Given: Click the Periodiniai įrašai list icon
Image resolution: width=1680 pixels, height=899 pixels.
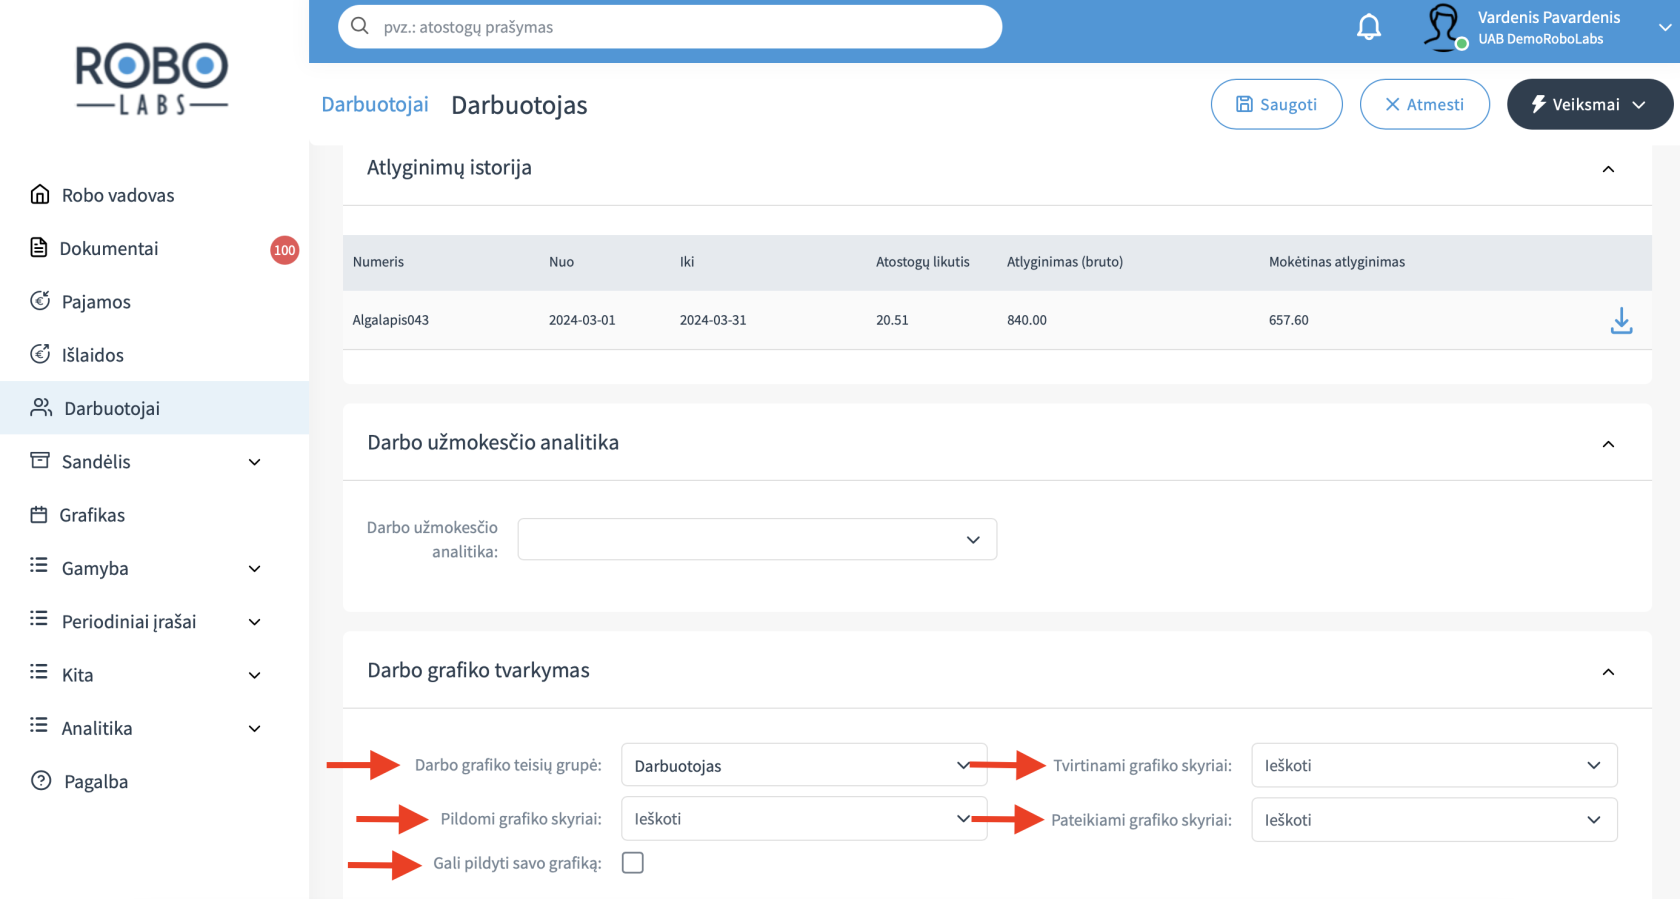Looking at the screenshot, I should point(39,618).
